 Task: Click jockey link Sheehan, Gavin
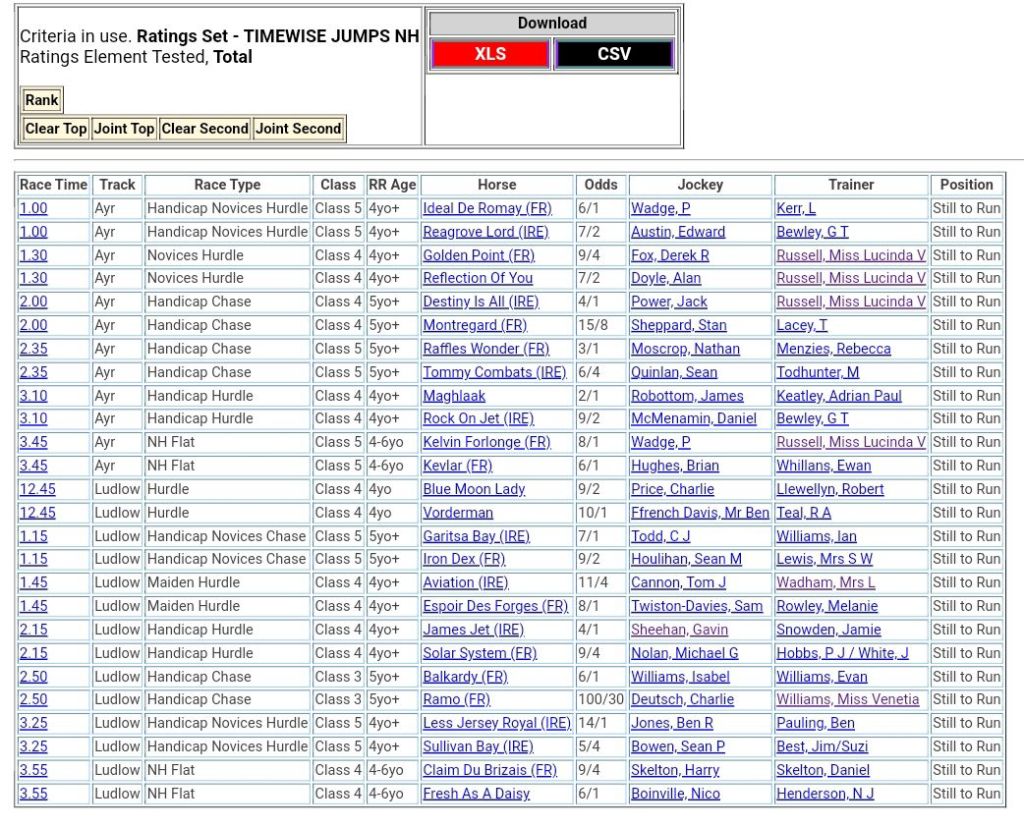[x=679, y=629]
